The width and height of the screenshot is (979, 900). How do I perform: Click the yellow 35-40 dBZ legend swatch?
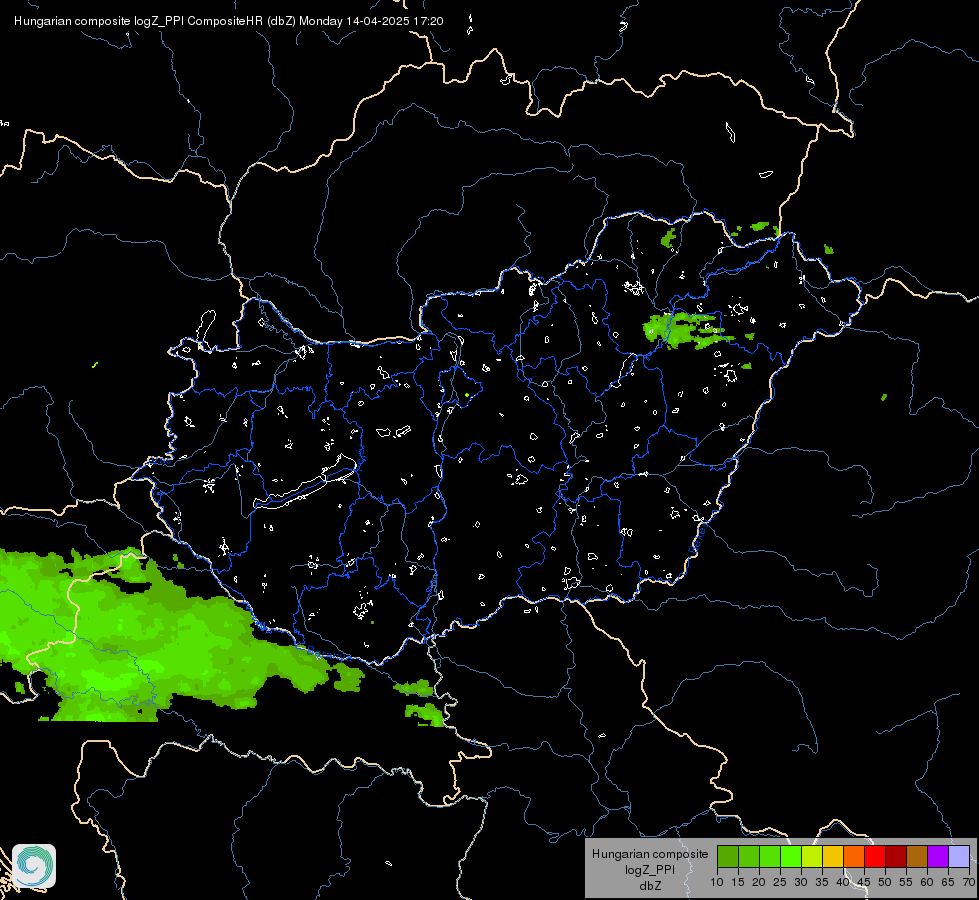(x=833, y=856)
